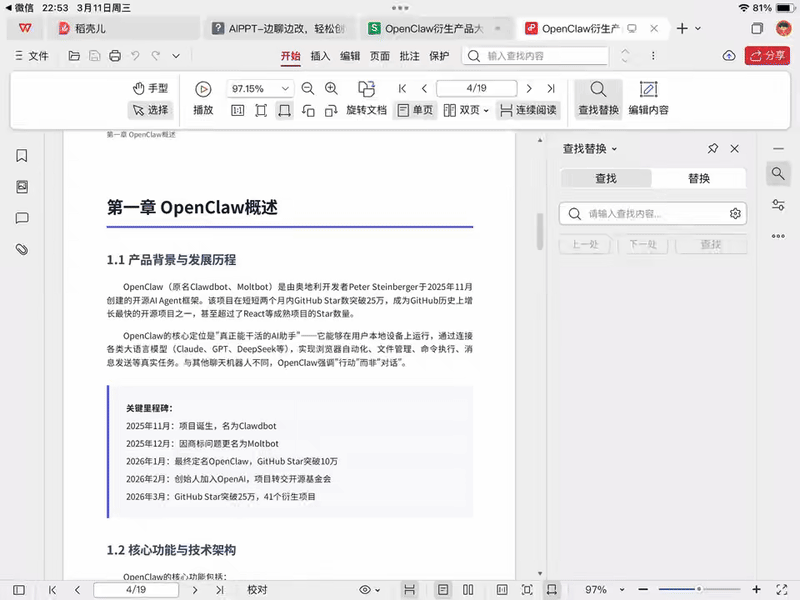
Task: Return to 微信 via back link
Action: pyautogui.click(x=19, y=8)
